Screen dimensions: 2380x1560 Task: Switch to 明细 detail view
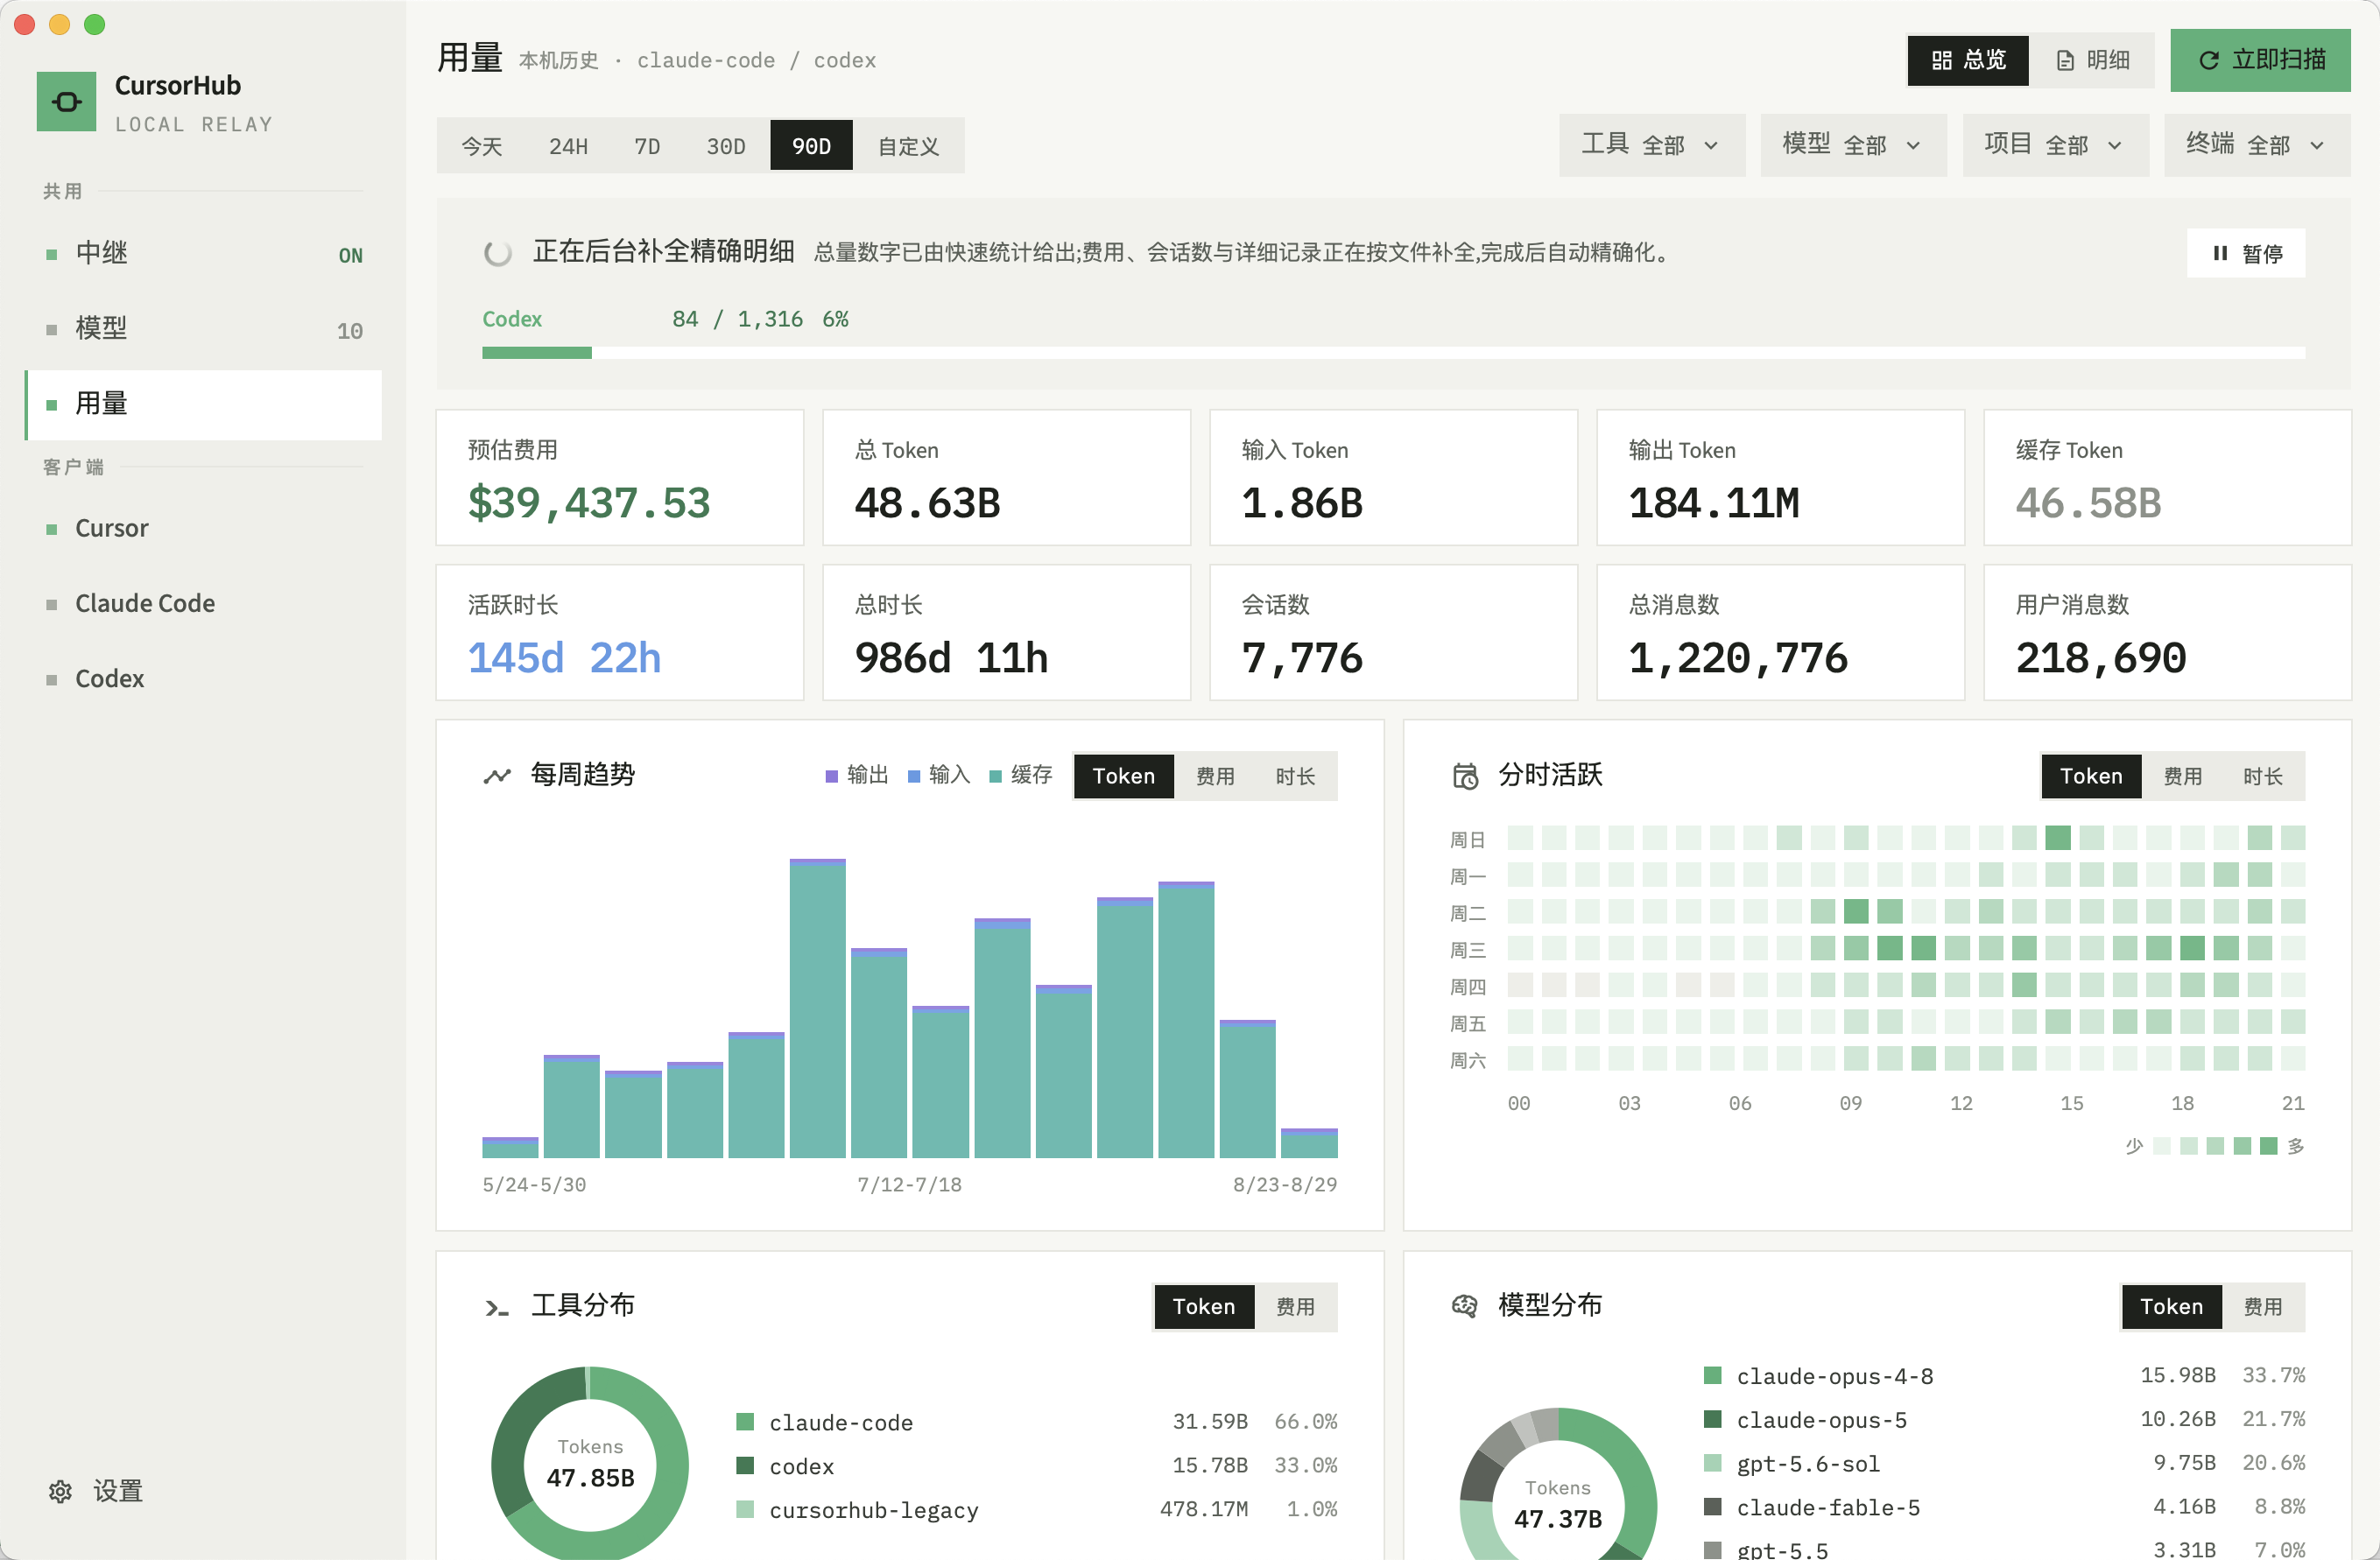point(2092,60)
